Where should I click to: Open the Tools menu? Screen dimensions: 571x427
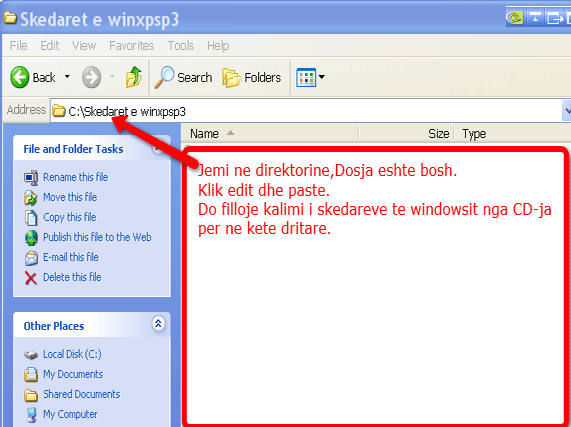point(181,46)
